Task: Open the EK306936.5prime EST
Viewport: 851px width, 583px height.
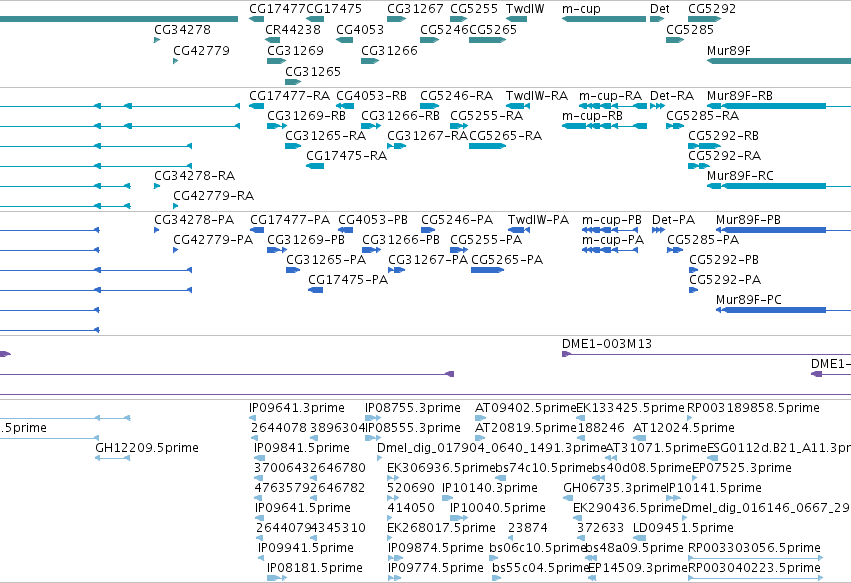Action: coord(393,478)
